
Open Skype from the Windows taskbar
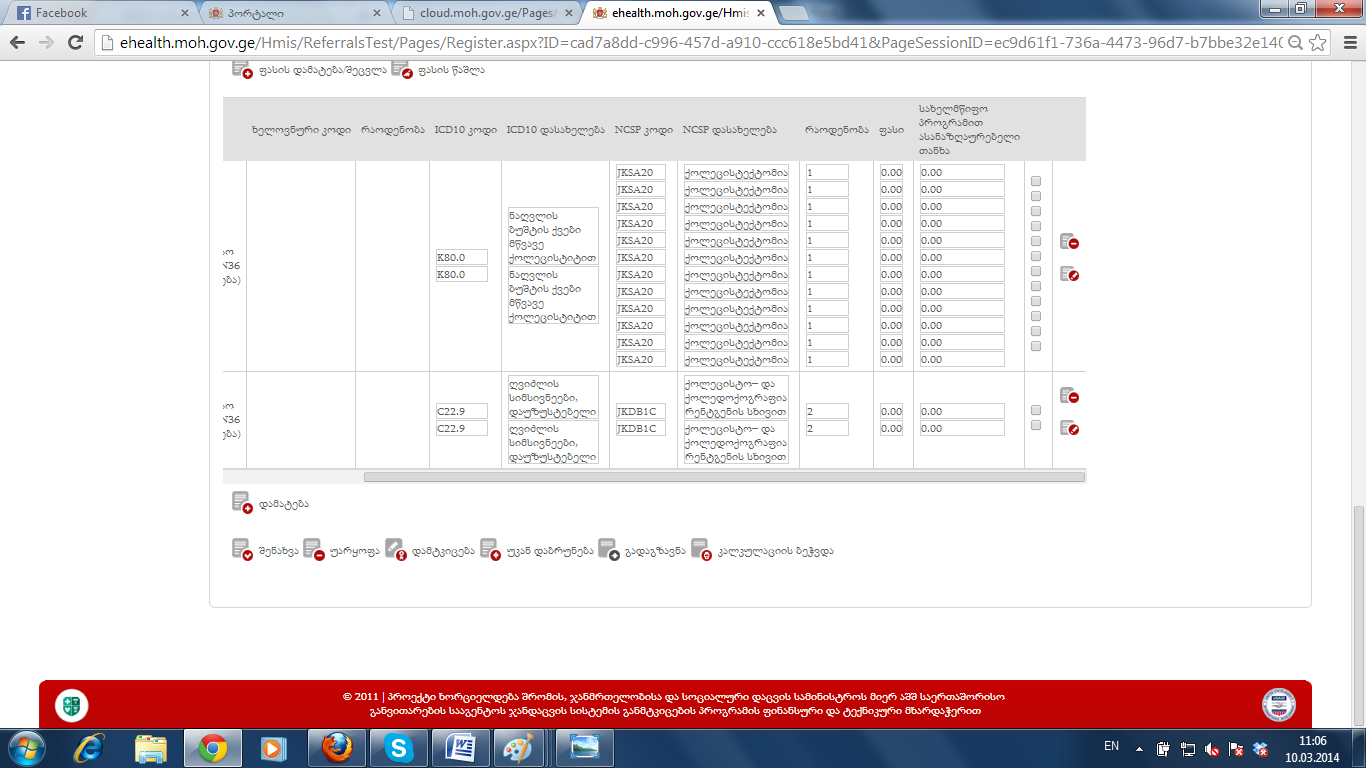point(399,748)
